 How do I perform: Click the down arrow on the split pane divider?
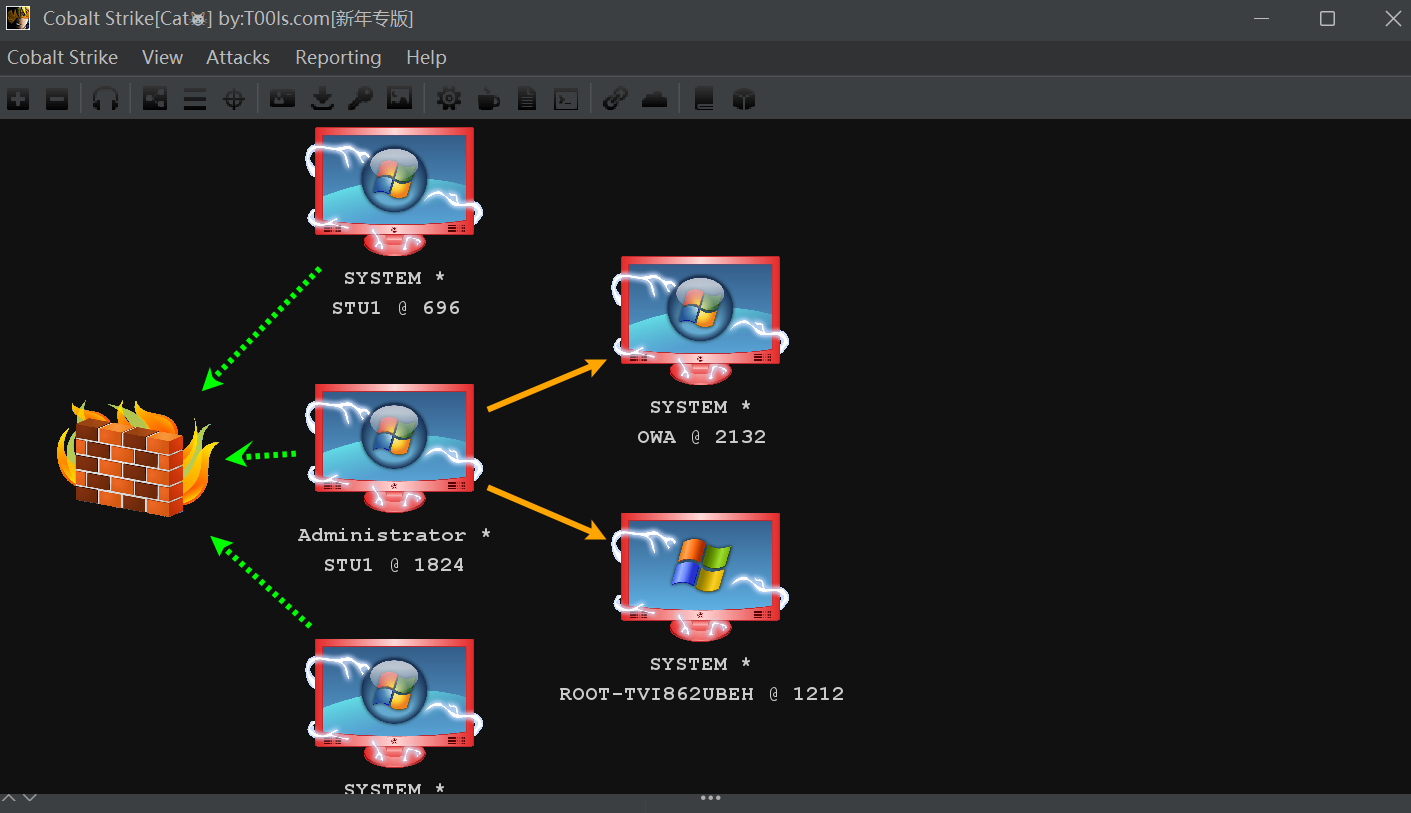tap(30, 797)
